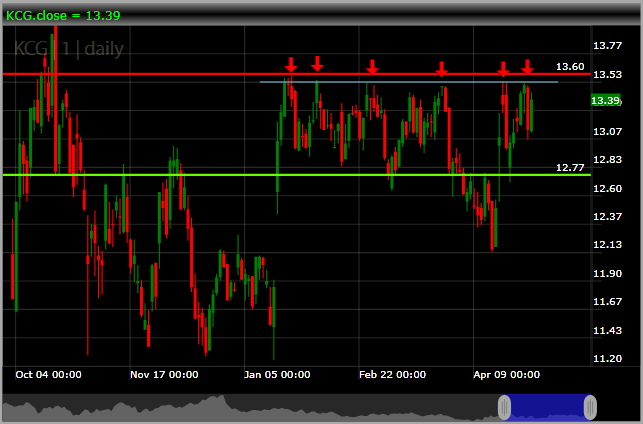643x424 pixels.
Task: Click the first red down-arrow resistance marker
Action: click(x=291, y=65)
